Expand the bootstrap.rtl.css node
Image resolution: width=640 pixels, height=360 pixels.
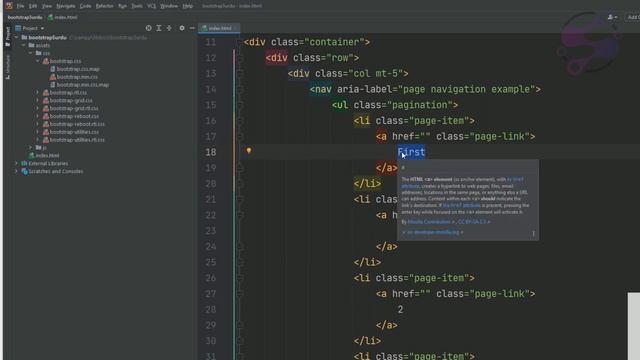click(38, 93)
